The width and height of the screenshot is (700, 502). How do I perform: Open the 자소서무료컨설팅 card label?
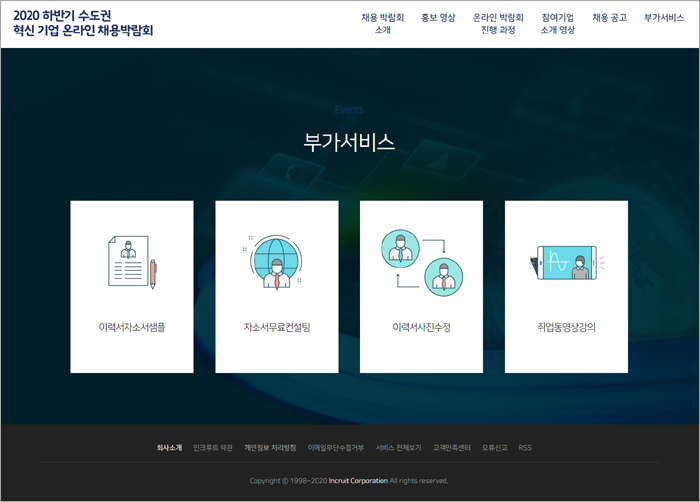point(277,327)
